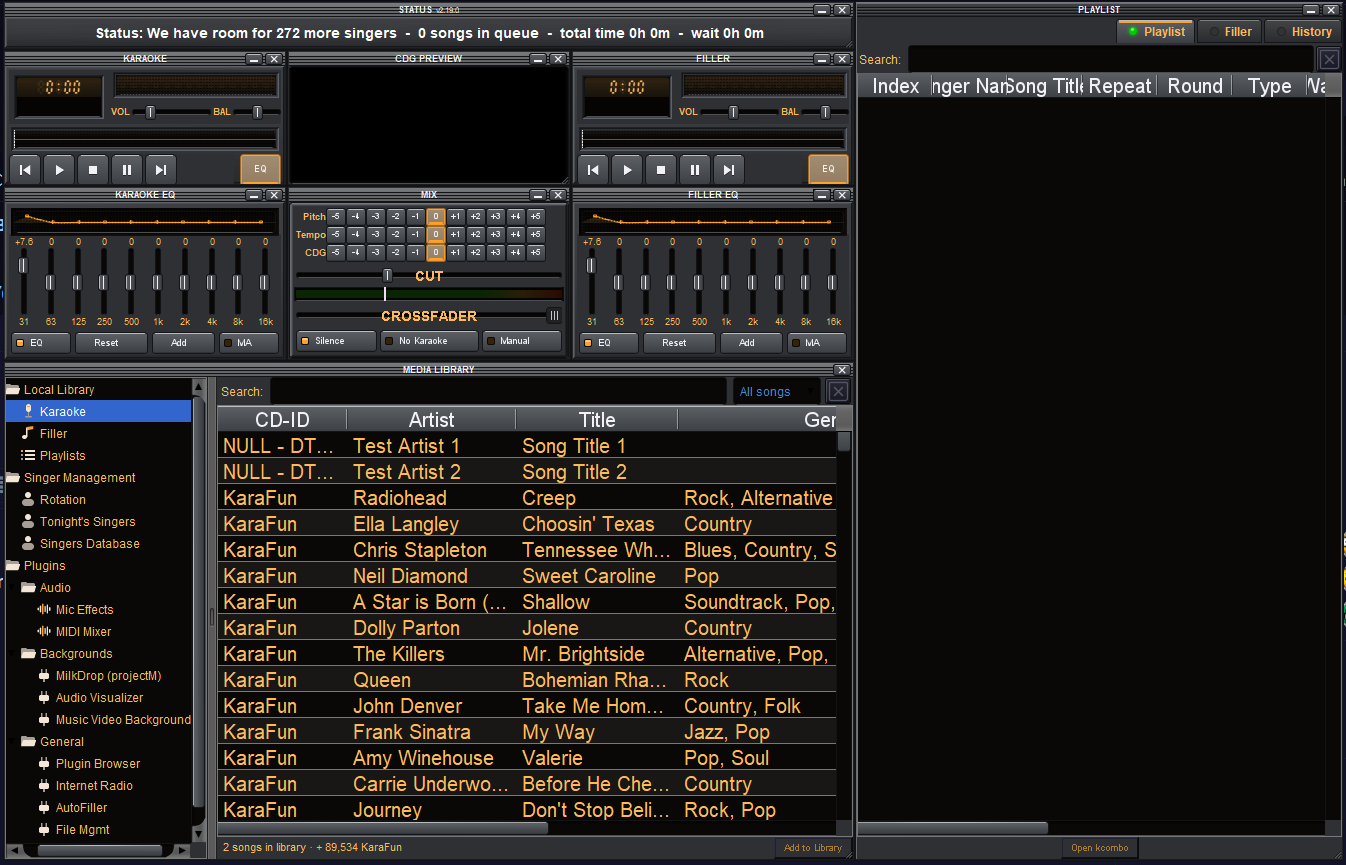Enable No Karaoke in Mix panel

[x=428, y=341]
